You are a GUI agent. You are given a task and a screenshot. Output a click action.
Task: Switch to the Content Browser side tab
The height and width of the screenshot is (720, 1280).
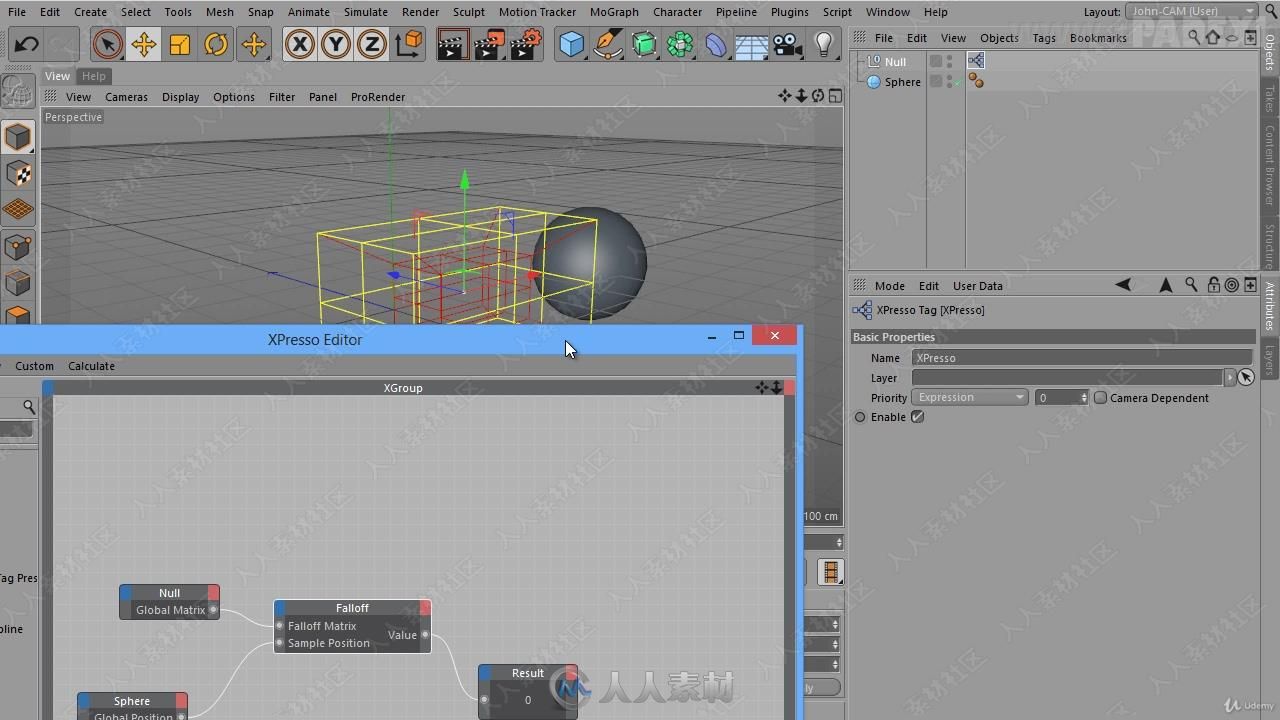pyautogui.click(x=1270, y=165)
